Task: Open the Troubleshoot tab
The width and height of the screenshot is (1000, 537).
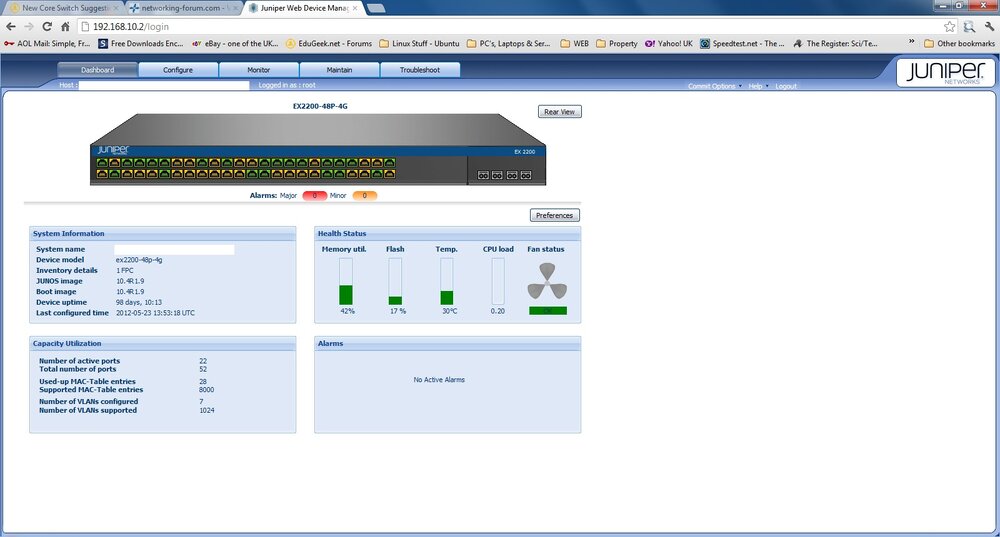Action: (420, 70)
